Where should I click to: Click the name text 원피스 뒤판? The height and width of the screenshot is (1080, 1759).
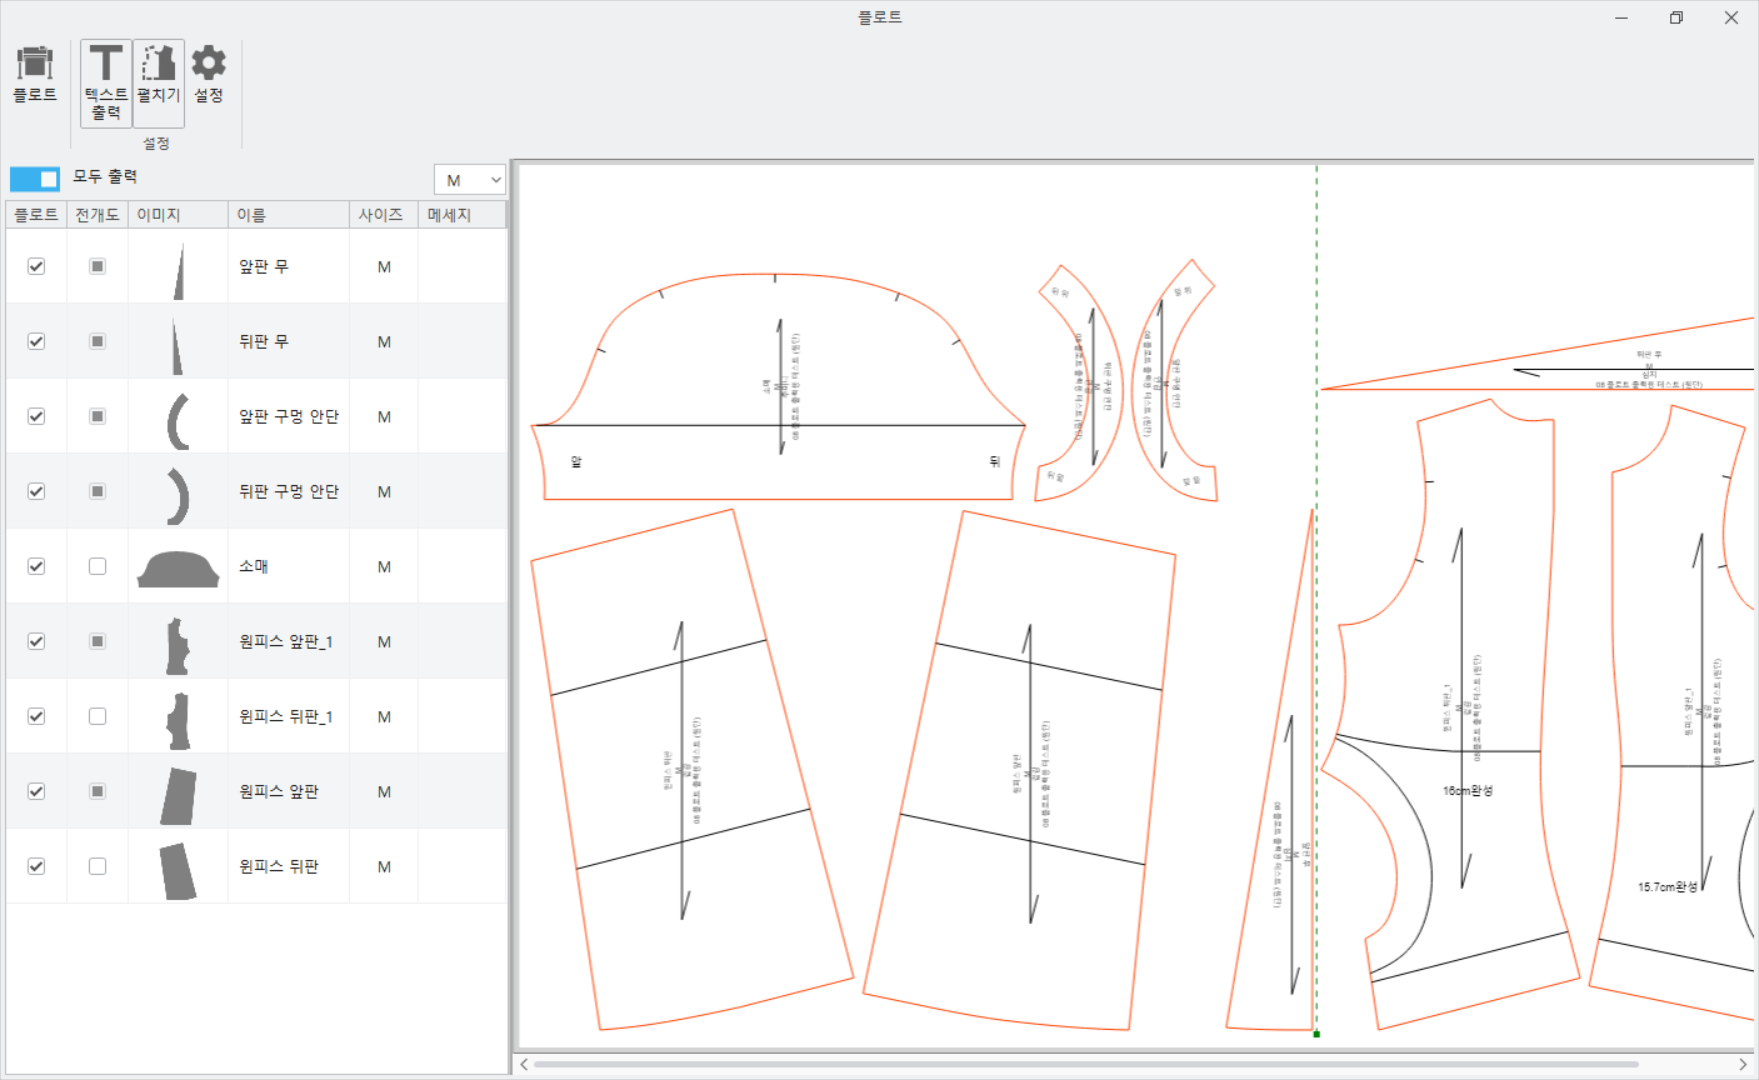click(279, 866)
